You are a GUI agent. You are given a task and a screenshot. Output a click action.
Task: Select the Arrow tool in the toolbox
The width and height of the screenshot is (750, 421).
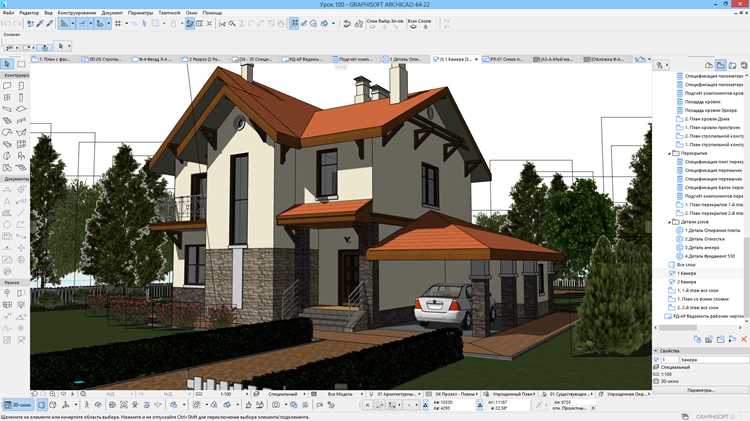pos(7,64)
